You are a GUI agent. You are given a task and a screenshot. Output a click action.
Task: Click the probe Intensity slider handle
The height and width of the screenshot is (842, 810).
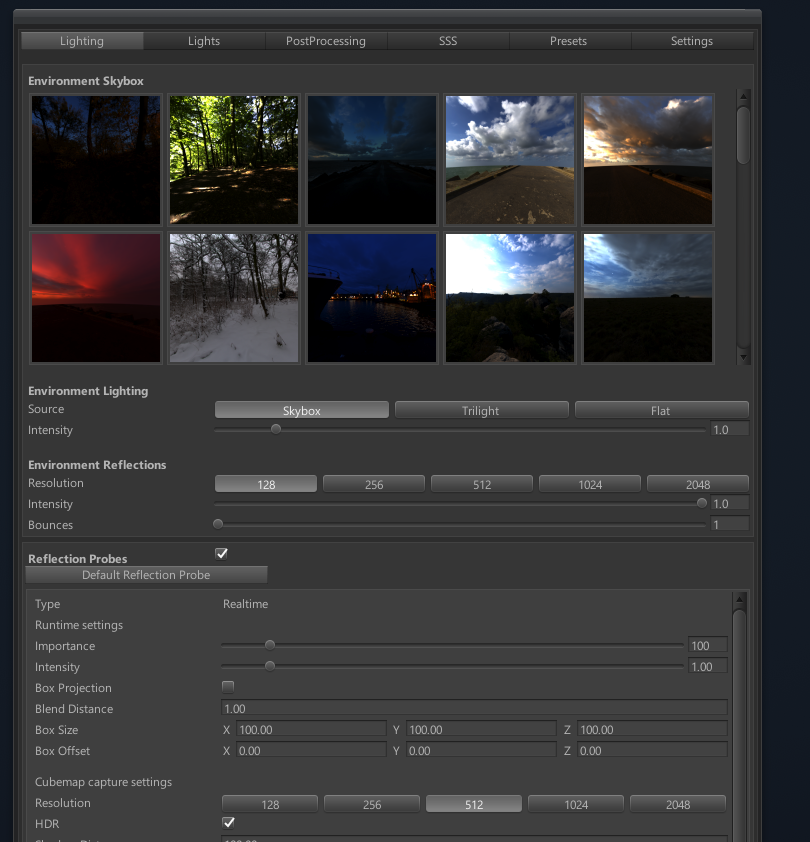point(270,666)
